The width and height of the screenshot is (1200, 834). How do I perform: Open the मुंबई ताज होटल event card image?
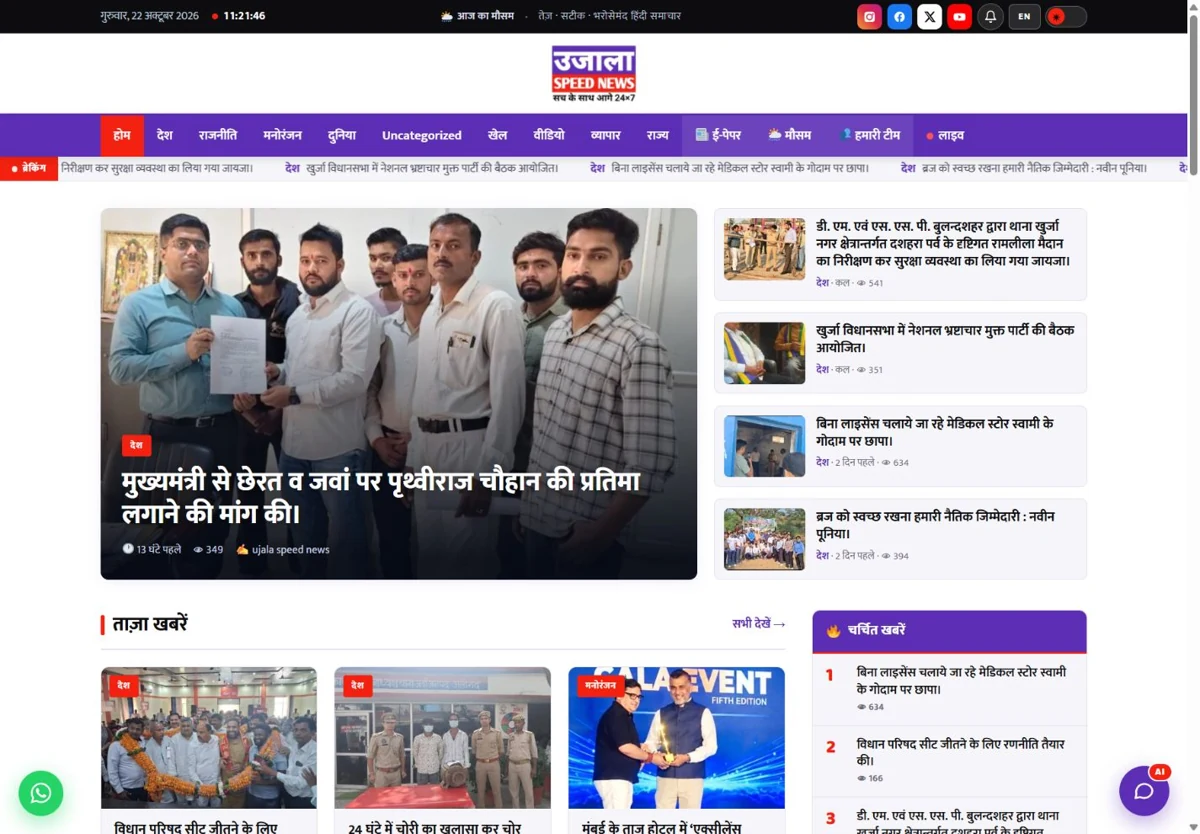(x=676, y=738)
